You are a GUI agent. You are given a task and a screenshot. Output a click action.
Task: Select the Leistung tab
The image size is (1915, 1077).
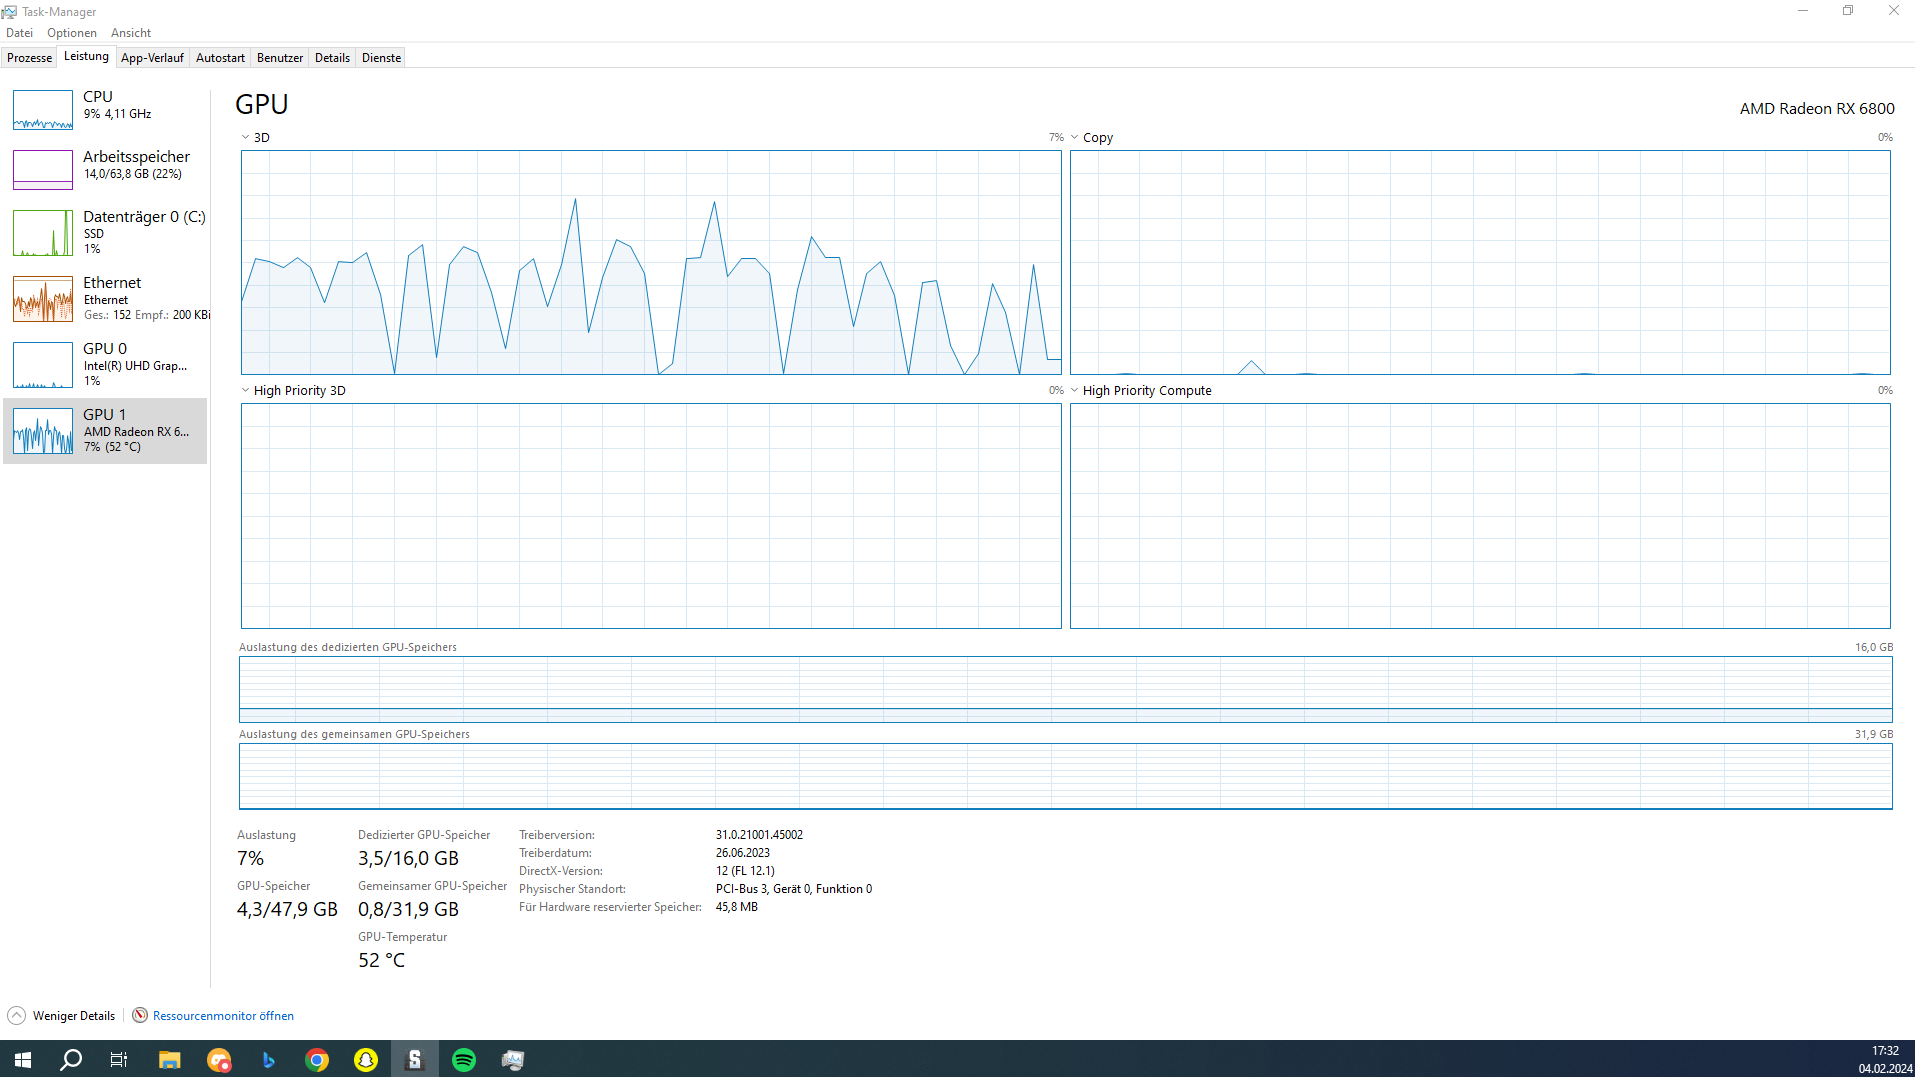coord(86,56)
